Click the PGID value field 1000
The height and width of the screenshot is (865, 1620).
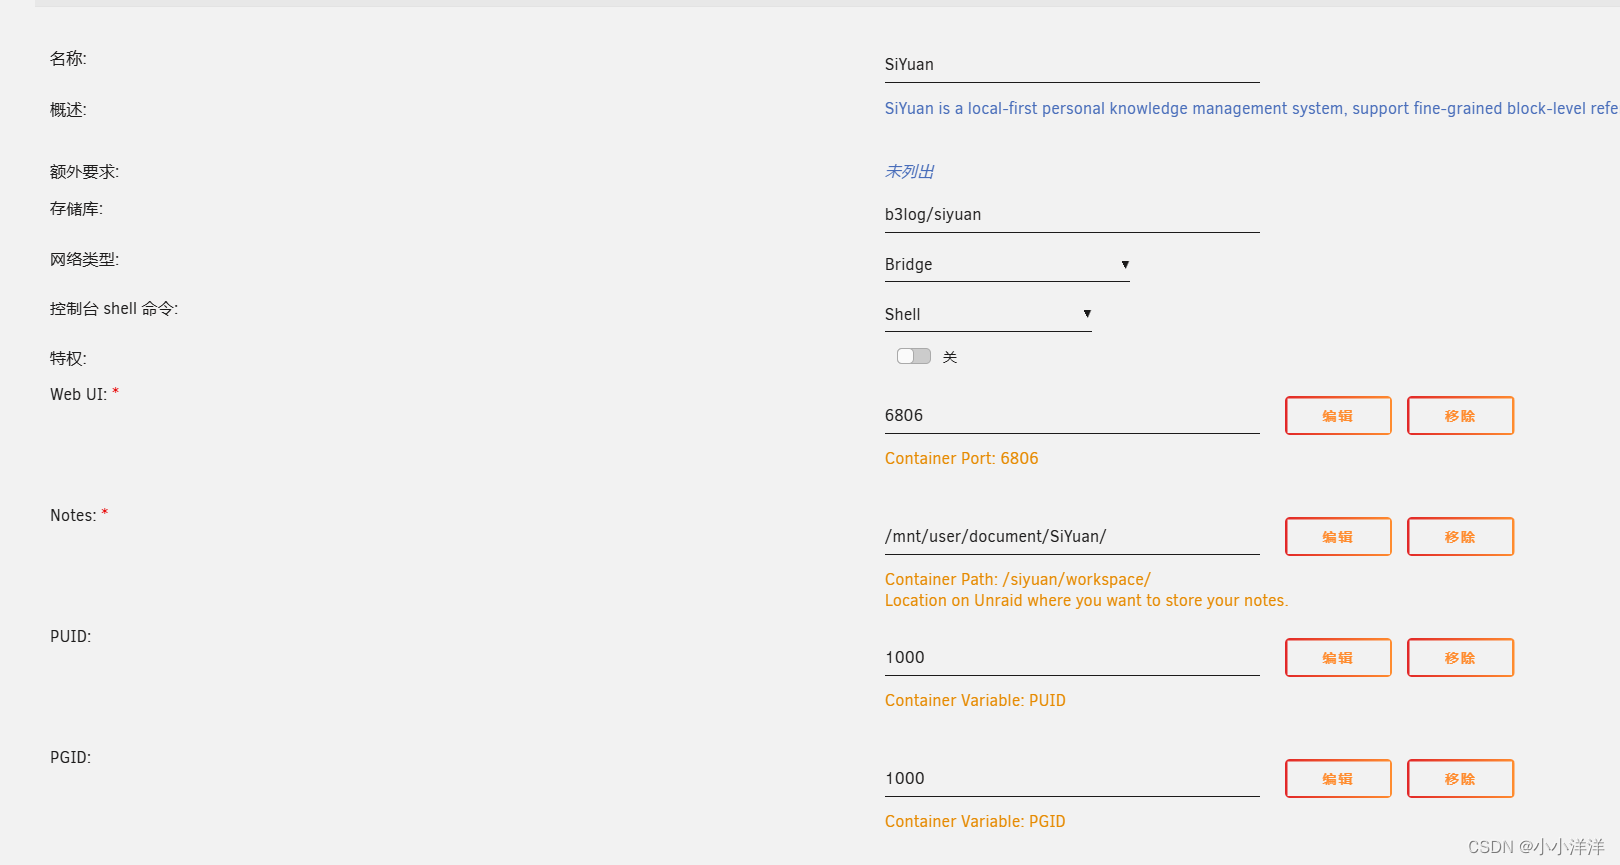coord(1072,778)
